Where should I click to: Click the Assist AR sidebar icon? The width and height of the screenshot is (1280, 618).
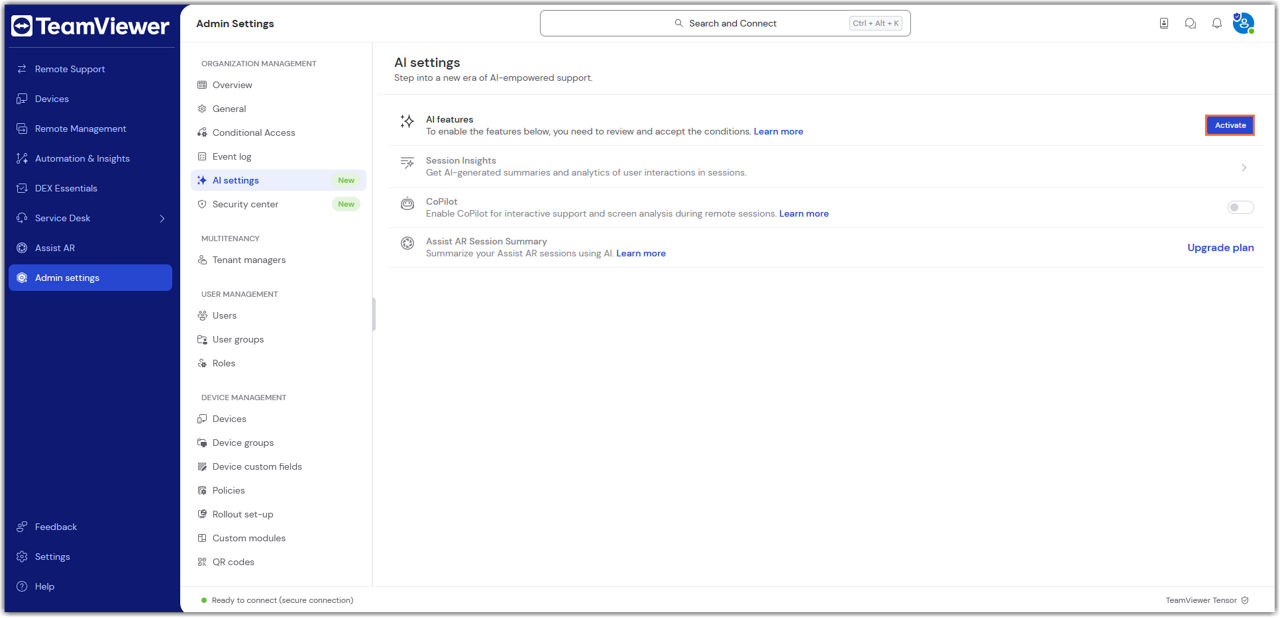(22, 248)
